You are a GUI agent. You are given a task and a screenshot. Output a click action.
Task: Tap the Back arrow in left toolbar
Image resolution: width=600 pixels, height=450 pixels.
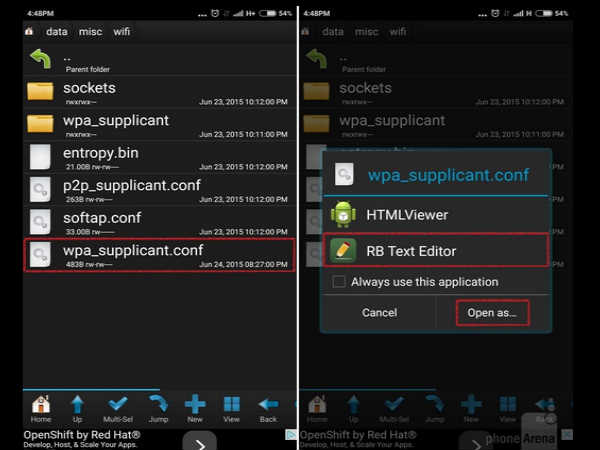268,407
